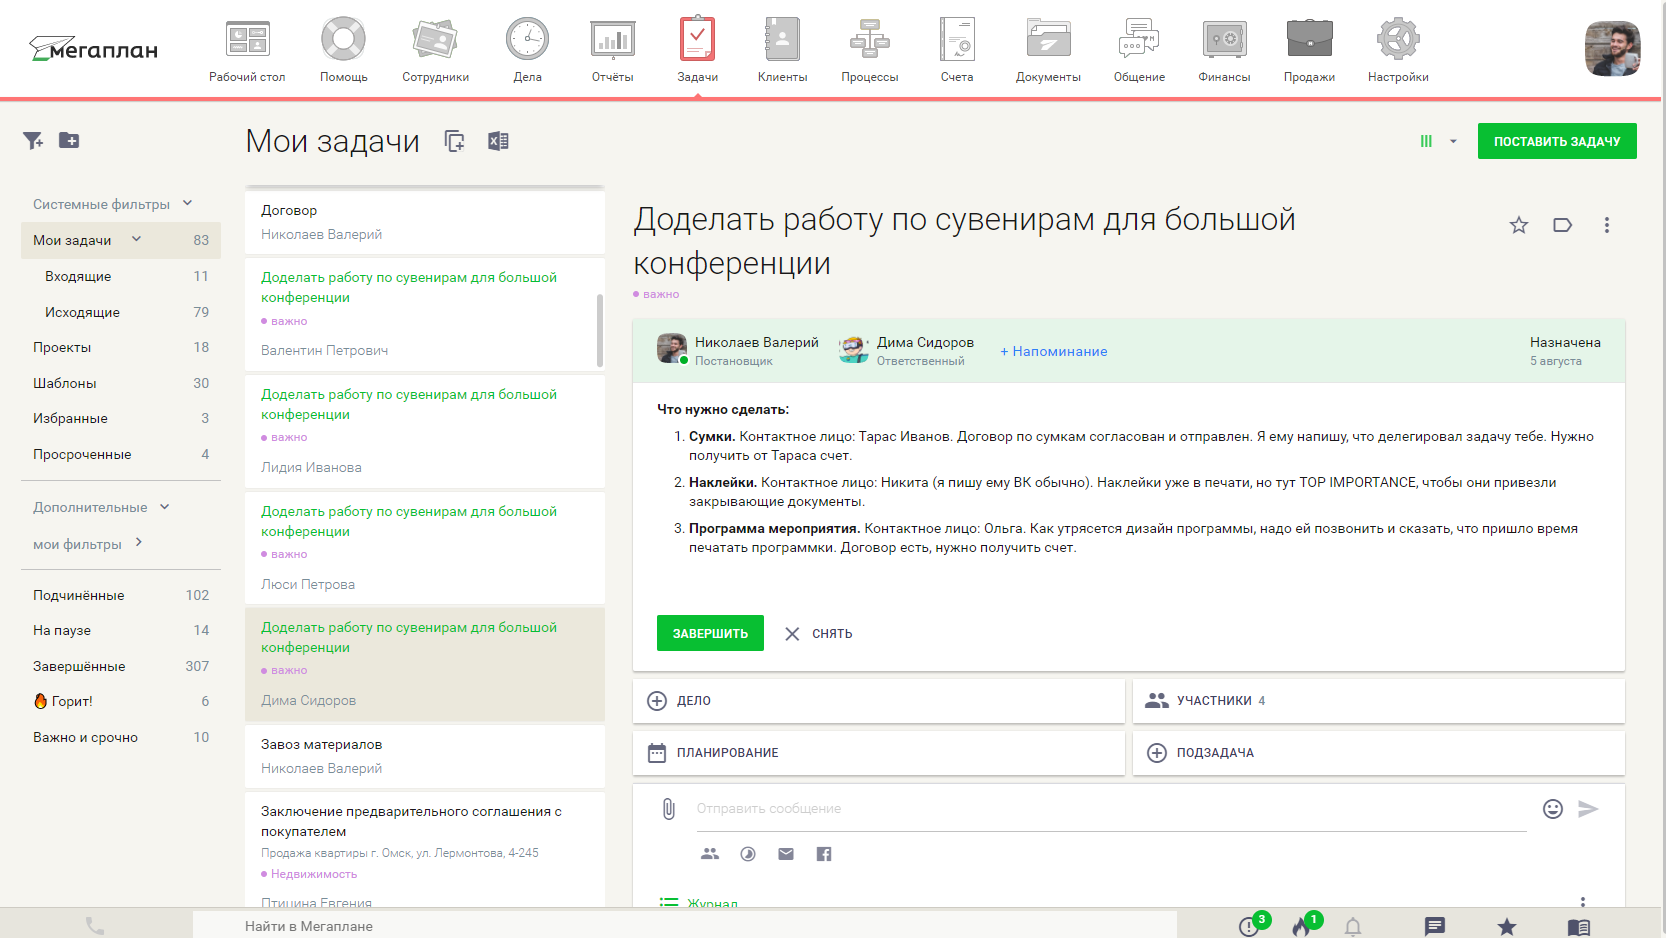Go to Сотрудники section

[435, 50]
